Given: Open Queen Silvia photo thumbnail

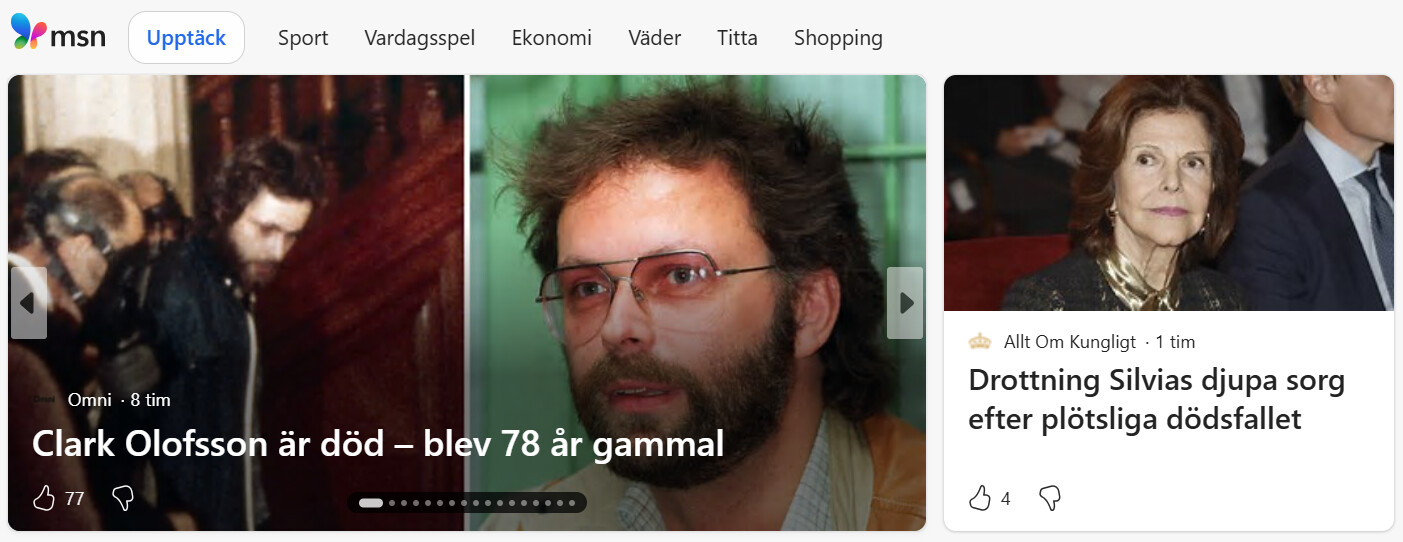Looking at the screenshot, I should pos(1169,193).
